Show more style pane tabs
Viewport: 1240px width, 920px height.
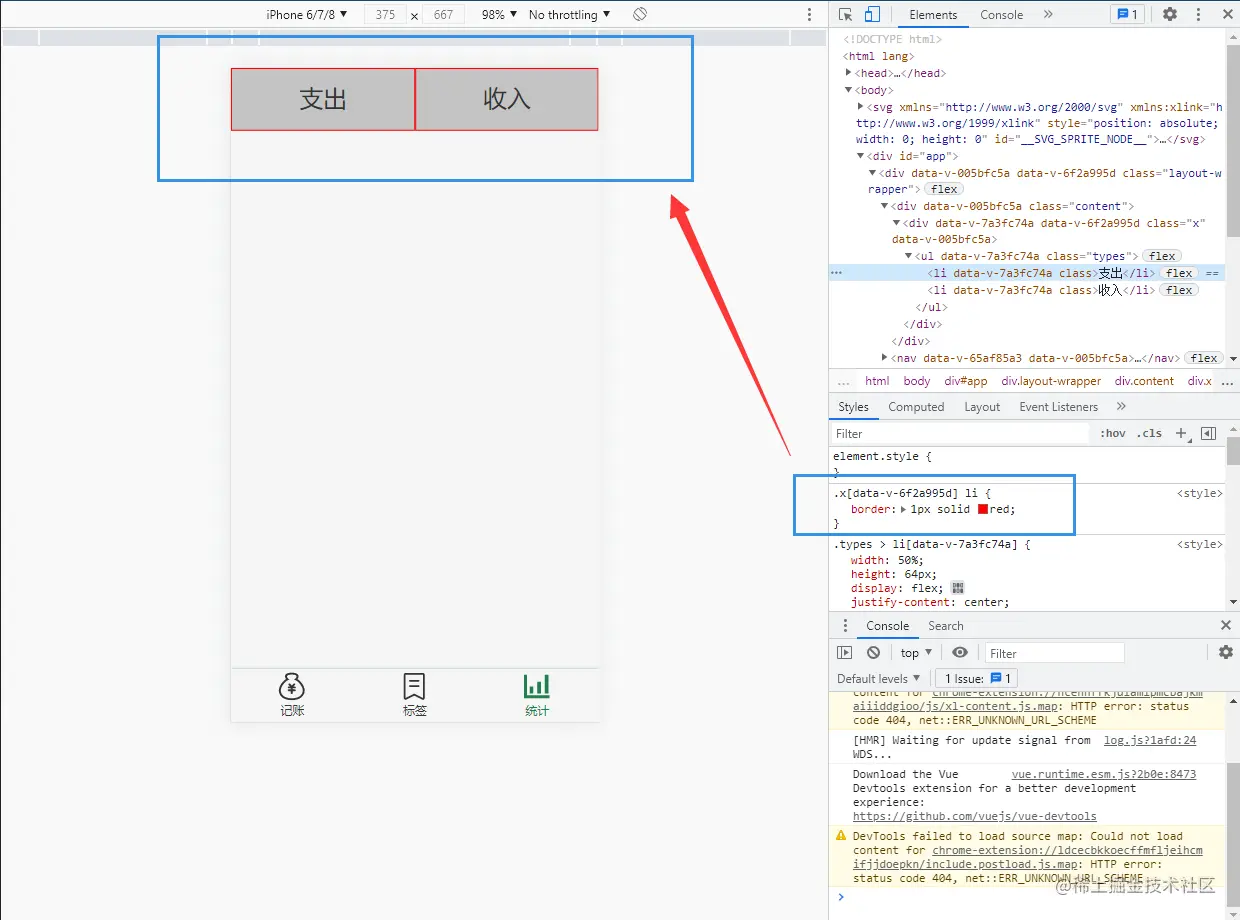point(1121,407)
